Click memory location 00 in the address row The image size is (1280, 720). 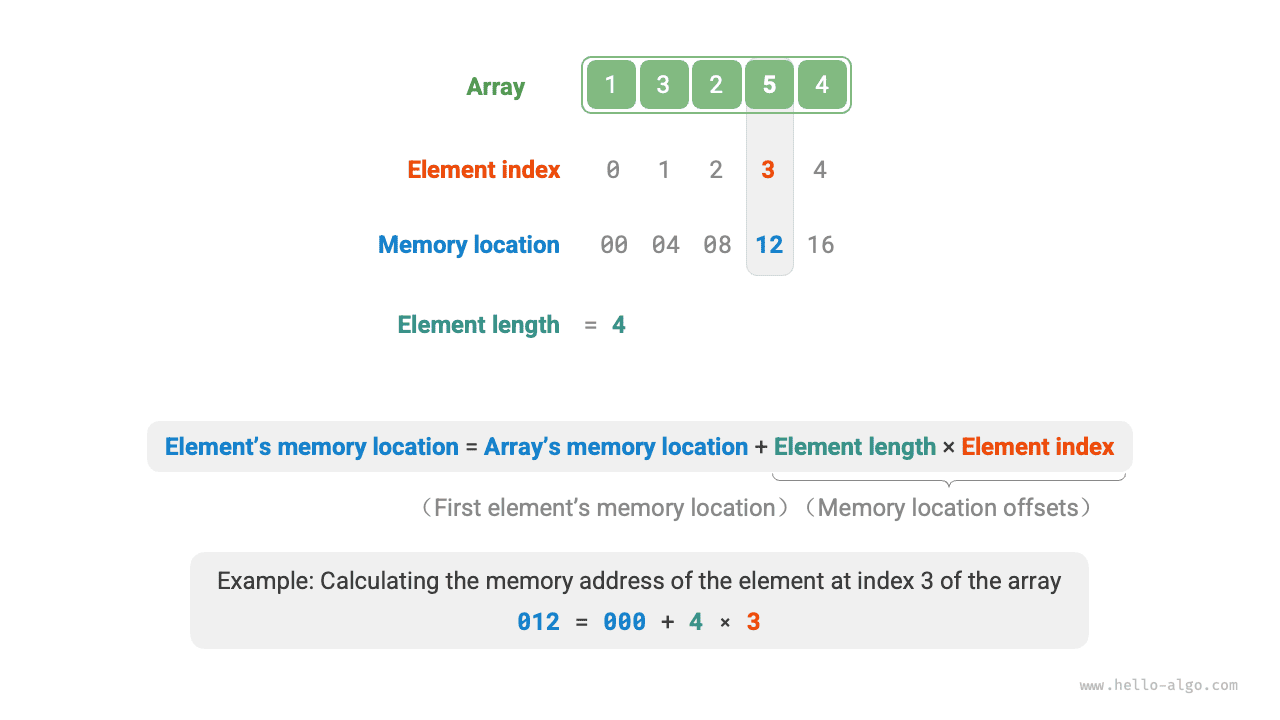coord(614,245)
